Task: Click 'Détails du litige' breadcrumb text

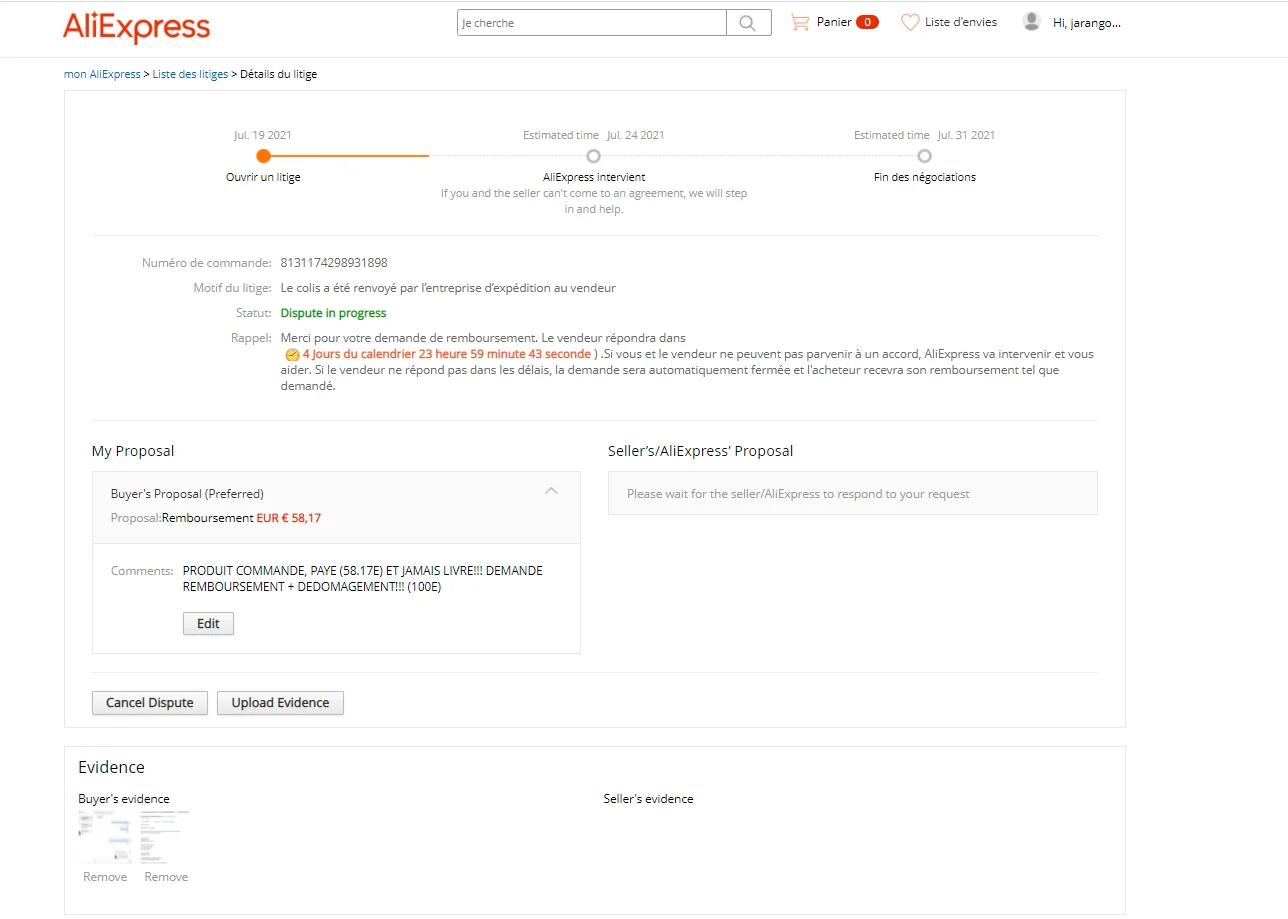Action: pyautogui.click(x=279, y=74)
